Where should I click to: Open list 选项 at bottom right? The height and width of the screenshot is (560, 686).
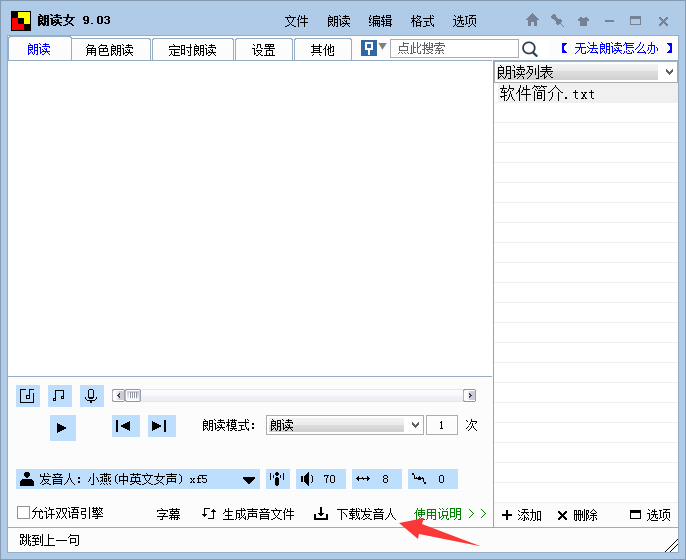pos(650,515)
